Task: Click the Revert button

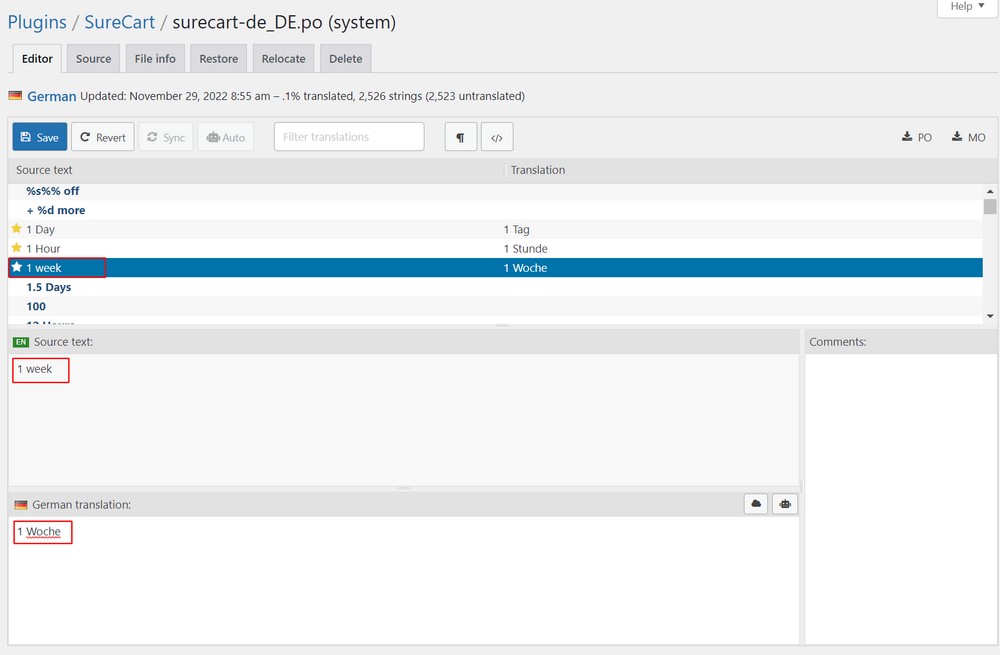Action: coord(103,137)
